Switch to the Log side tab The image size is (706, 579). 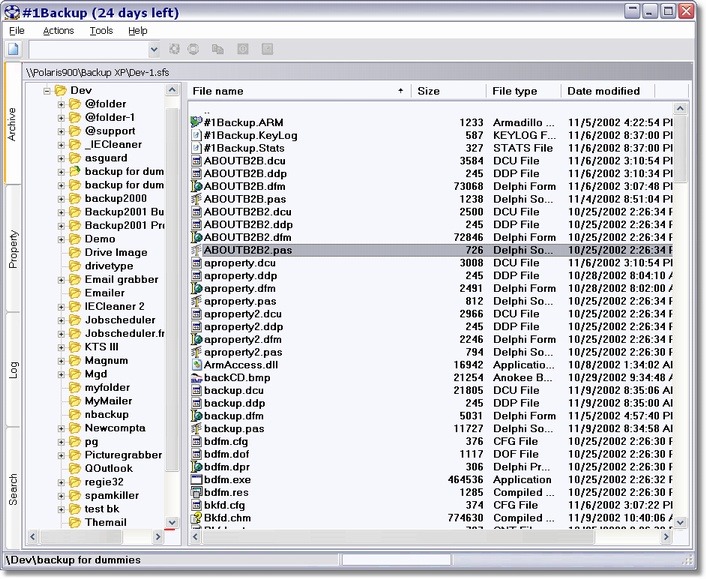(13, 369)
